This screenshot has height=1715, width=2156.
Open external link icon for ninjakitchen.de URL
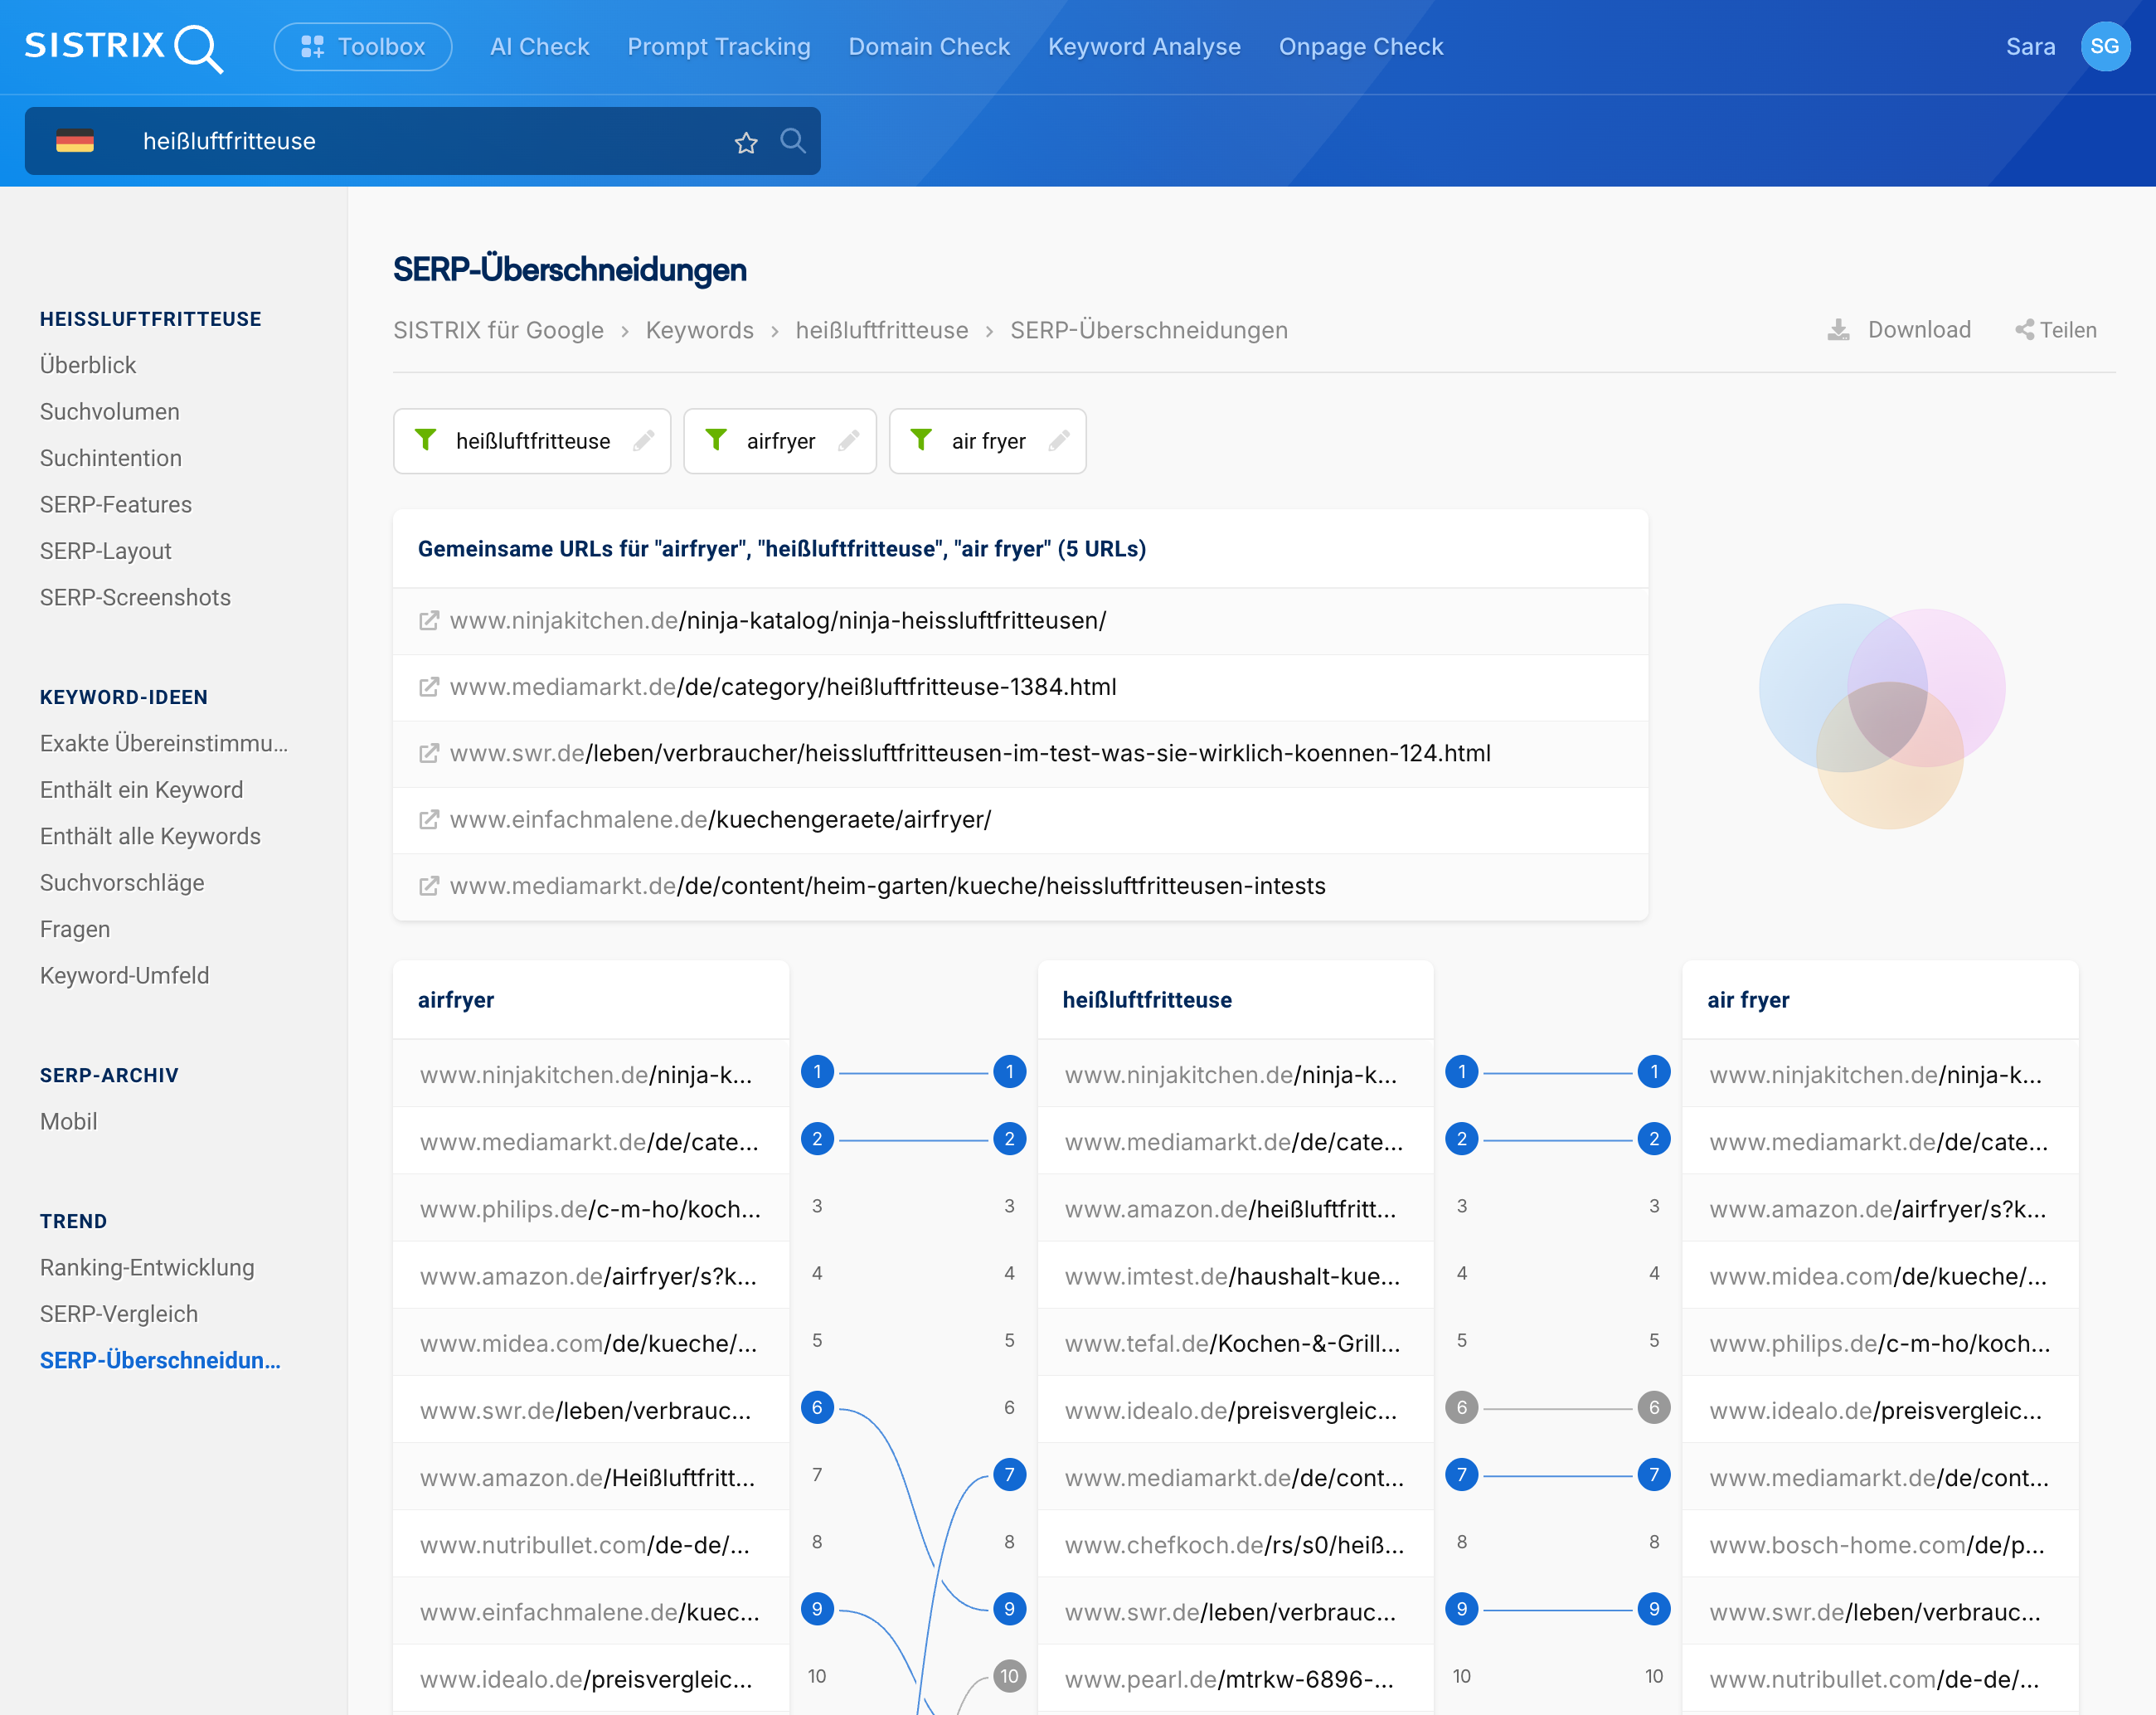(x=429, y=621)
